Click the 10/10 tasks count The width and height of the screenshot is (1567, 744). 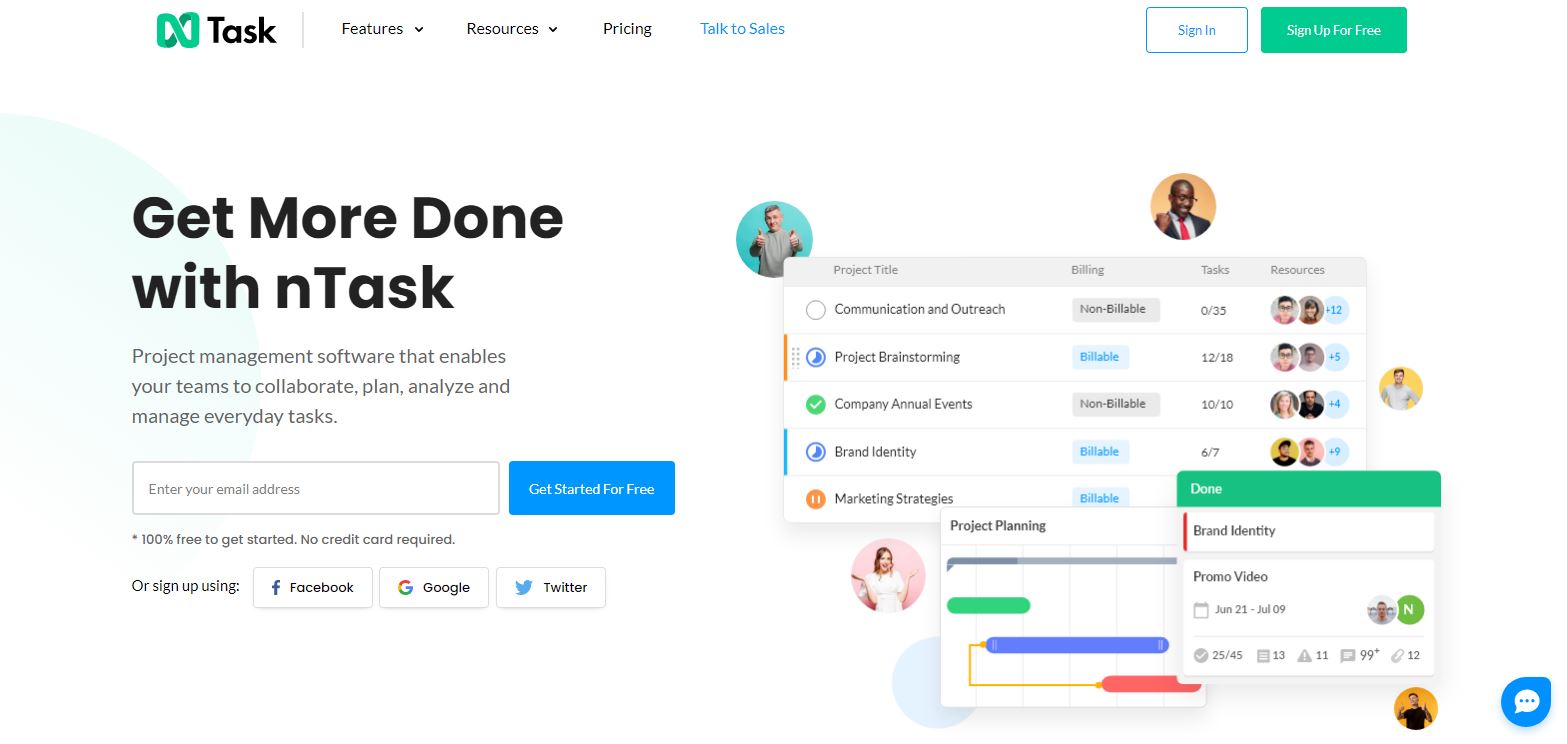(x=1217, y=404)
